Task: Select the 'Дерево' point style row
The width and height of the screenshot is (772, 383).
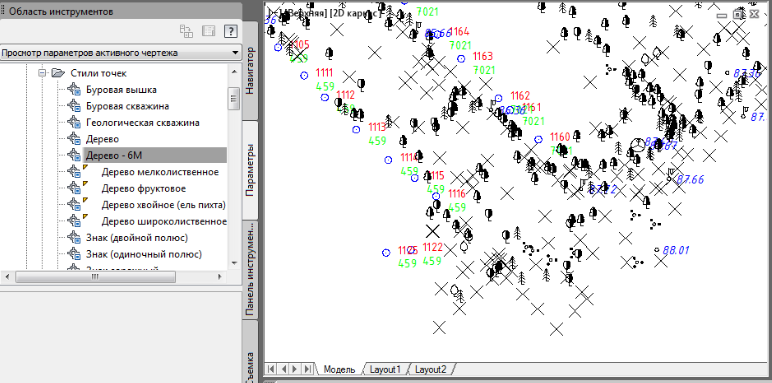Action: [102, 139]
